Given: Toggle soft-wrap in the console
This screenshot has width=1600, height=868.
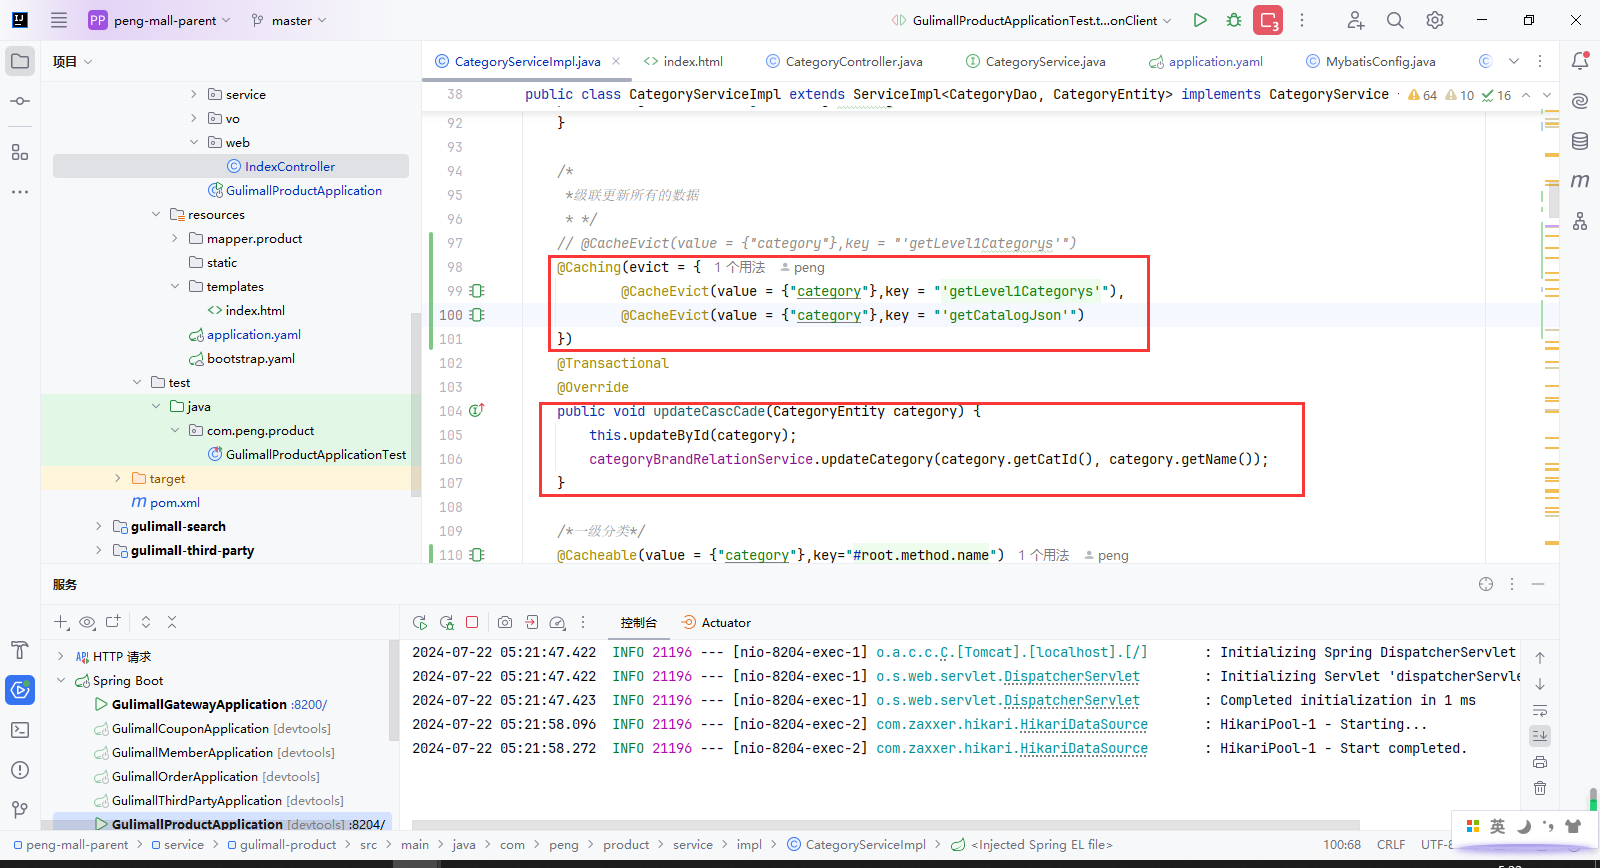Looking at the screenshot, I should point(1540,710).
